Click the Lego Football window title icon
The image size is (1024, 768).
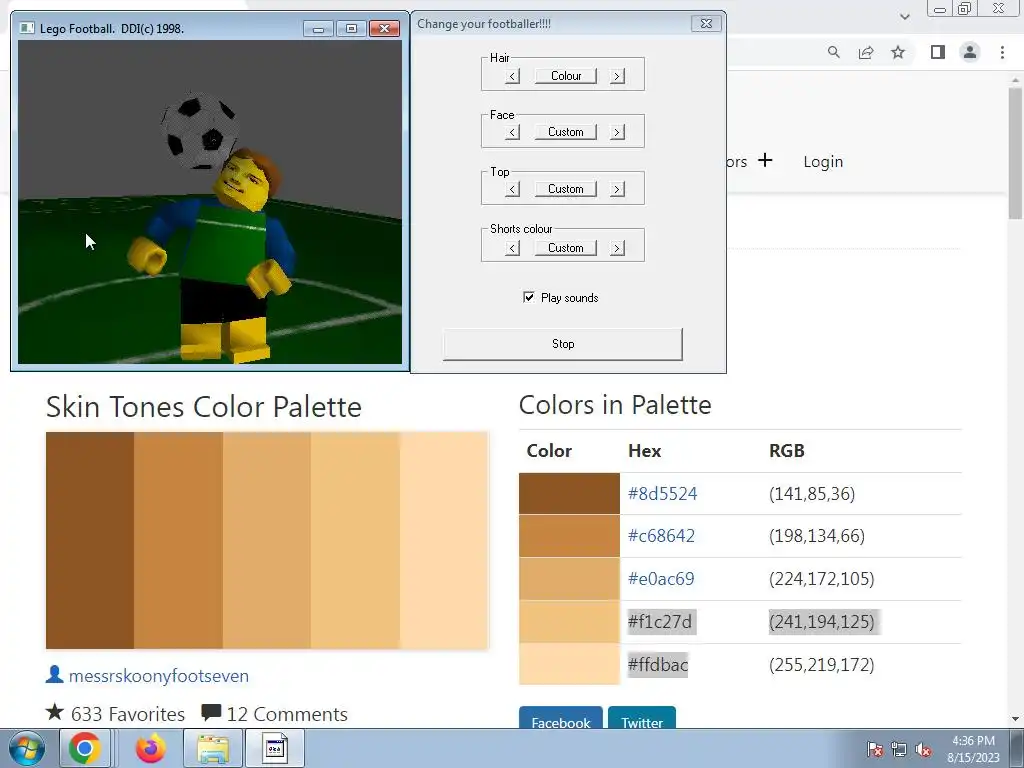point(27,28)
